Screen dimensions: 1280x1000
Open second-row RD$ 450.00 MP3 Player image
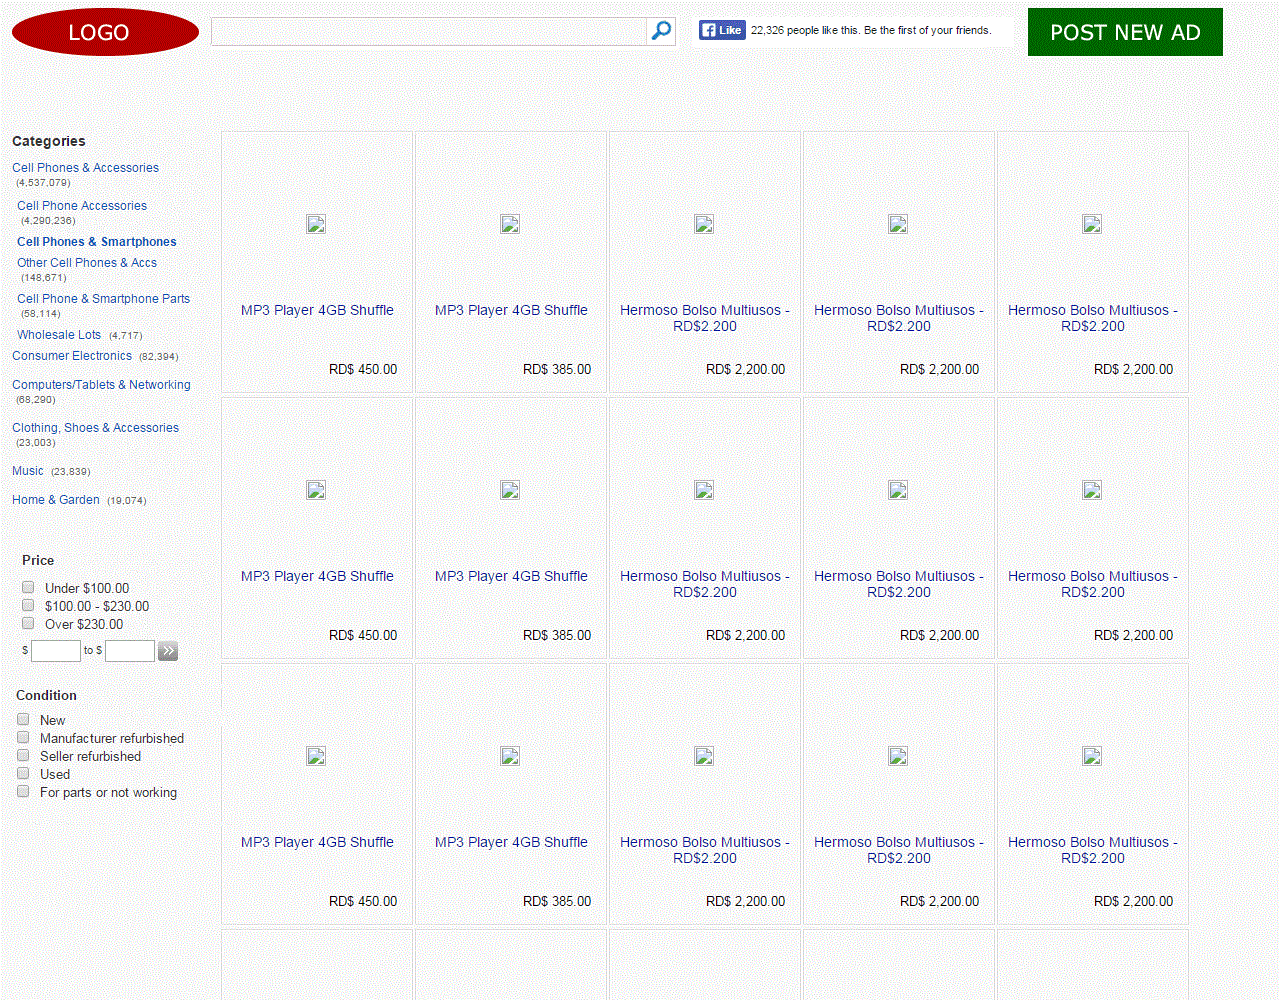pos(316,490)
